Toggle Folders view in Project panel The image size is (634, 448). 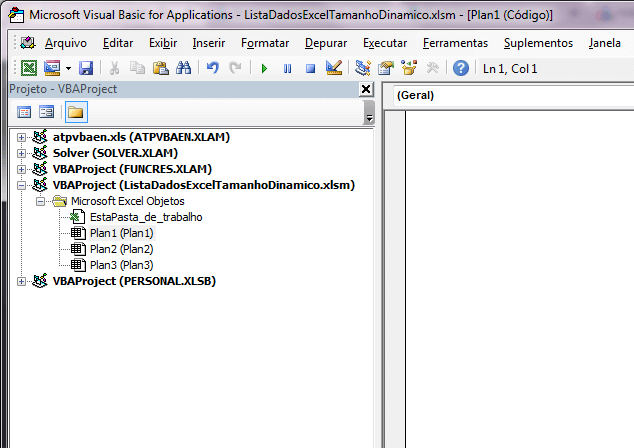pos(76,112)
